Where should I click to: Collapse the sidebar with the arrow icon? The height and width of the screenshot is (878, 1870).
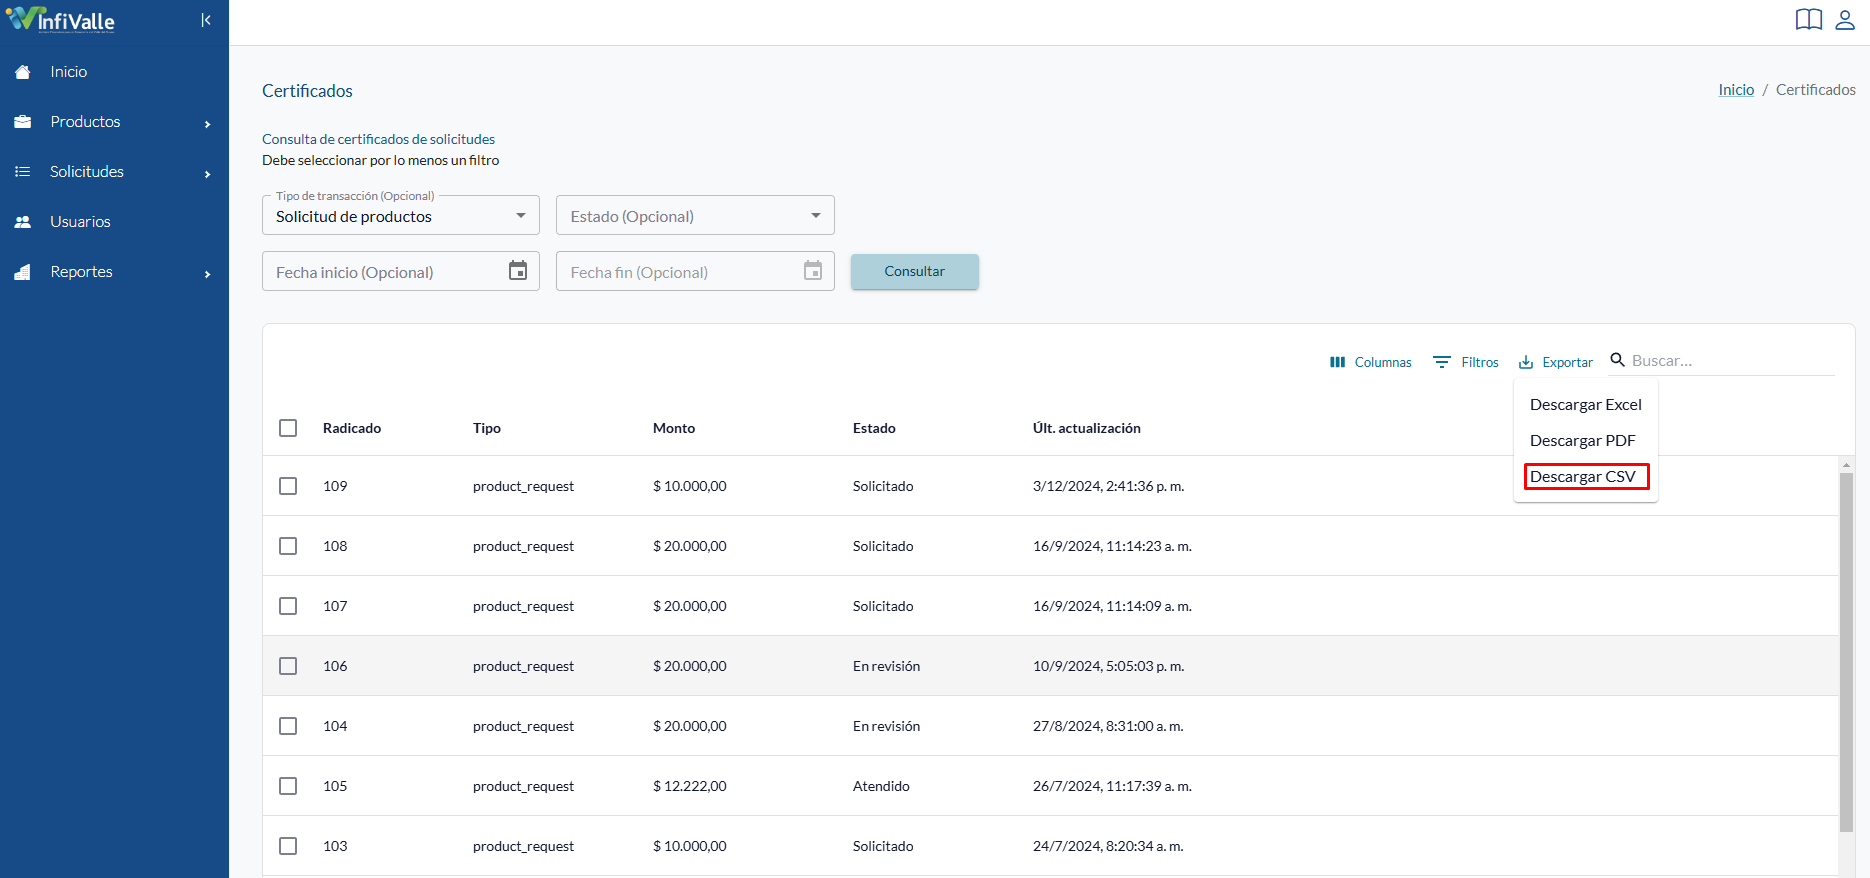click(206, 20)
